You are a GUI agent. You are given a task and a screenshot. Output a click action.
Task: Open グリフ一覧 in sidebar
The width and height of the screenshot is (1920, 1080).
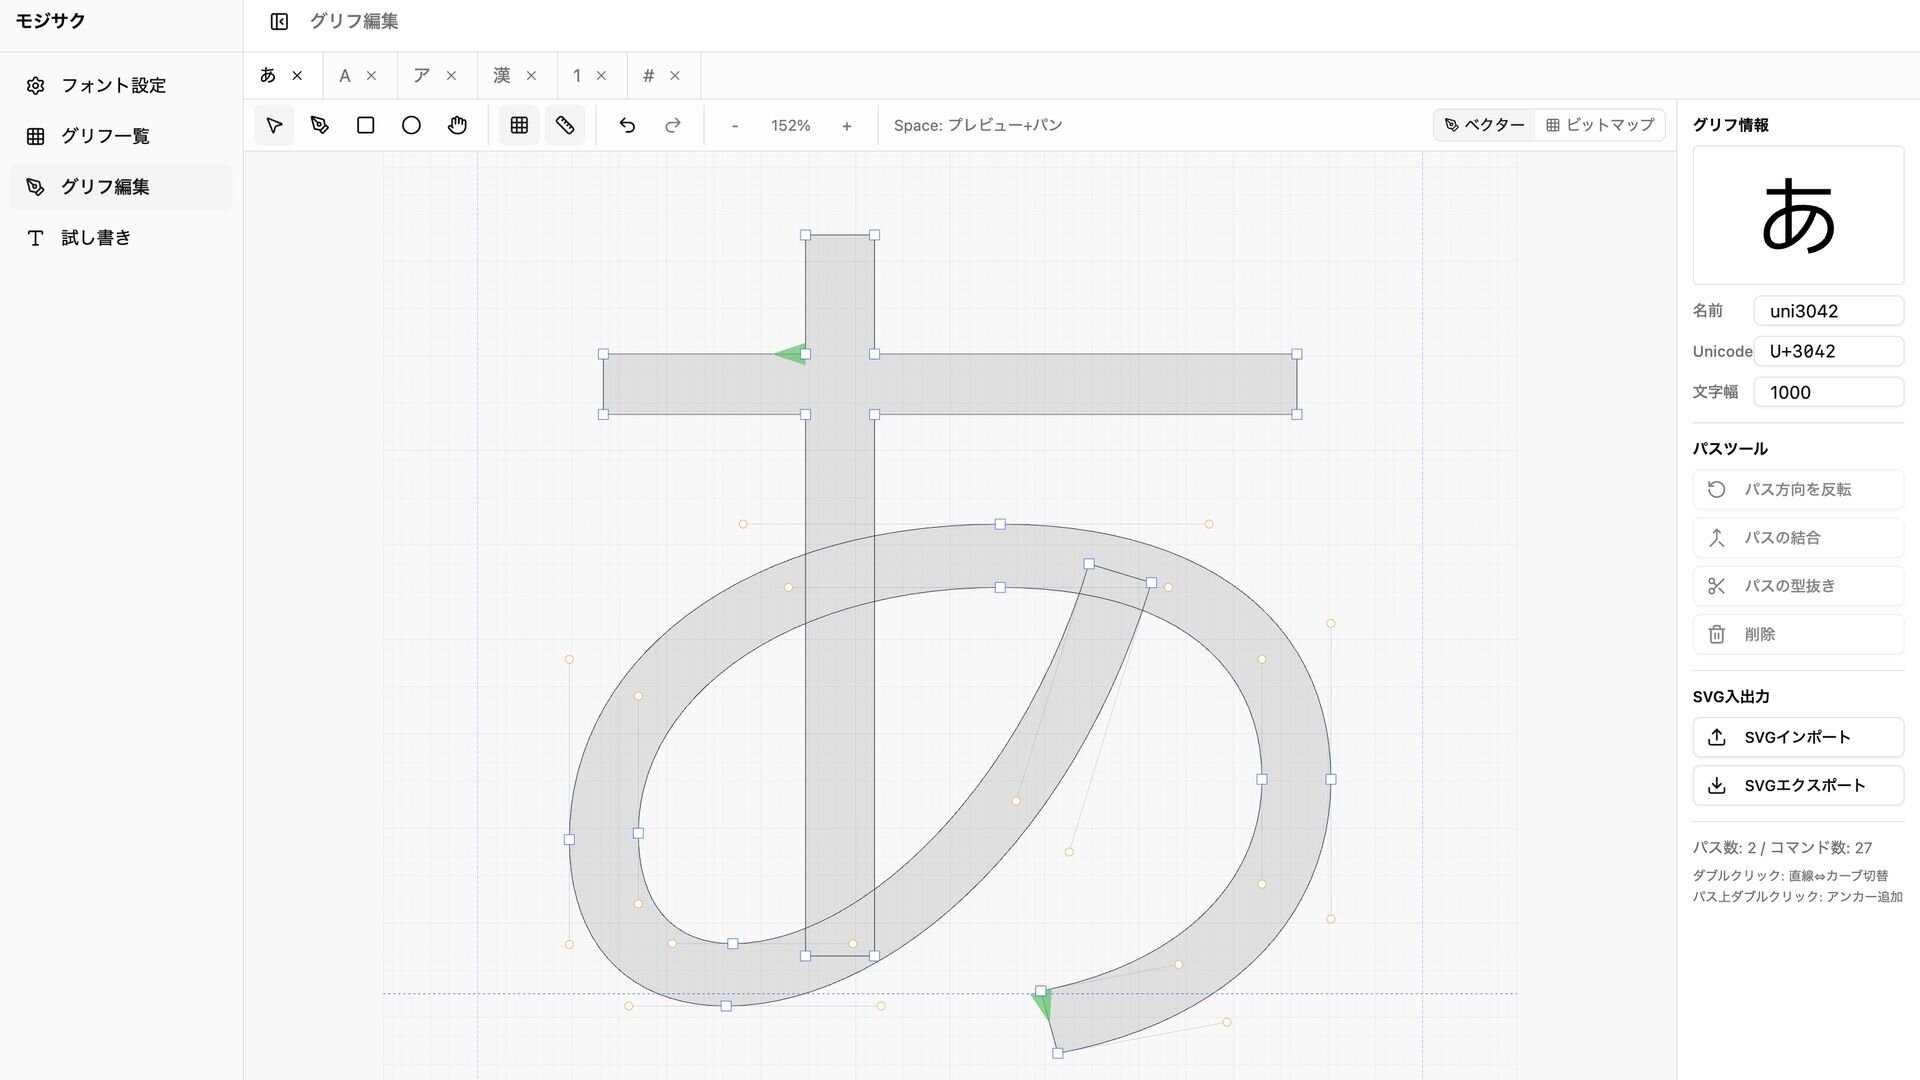(x=105, y=136)
